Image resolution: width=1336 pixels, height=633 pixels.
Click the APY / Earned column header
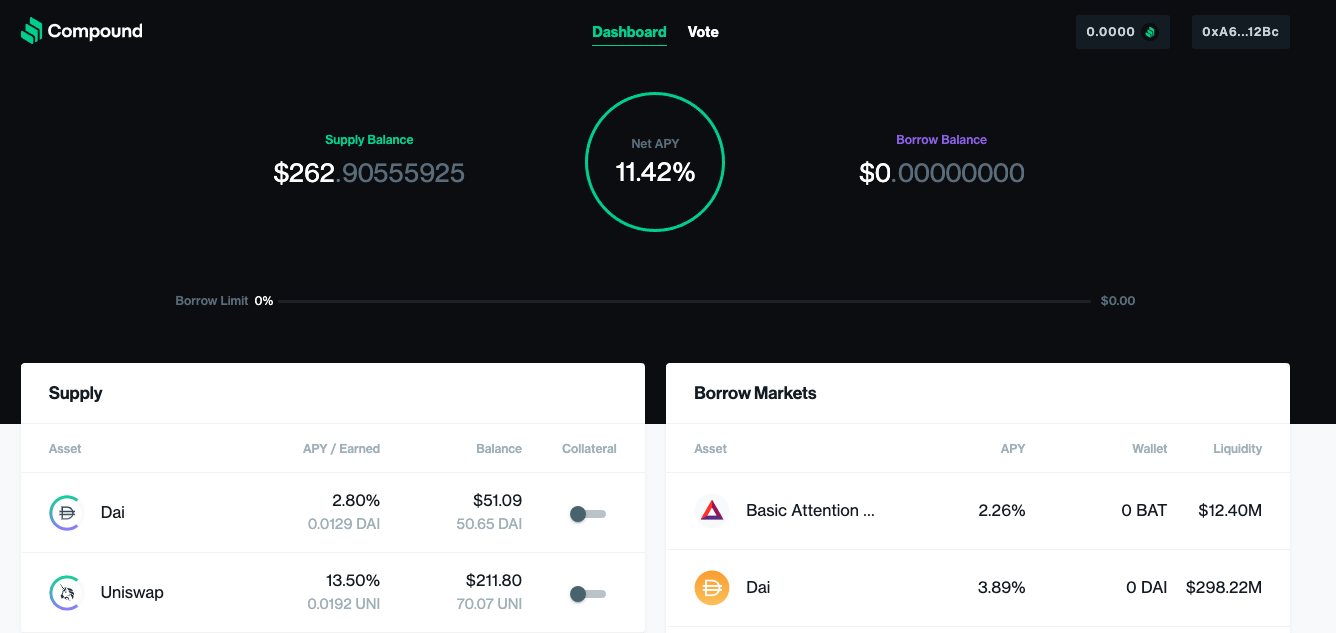(341, 449)
